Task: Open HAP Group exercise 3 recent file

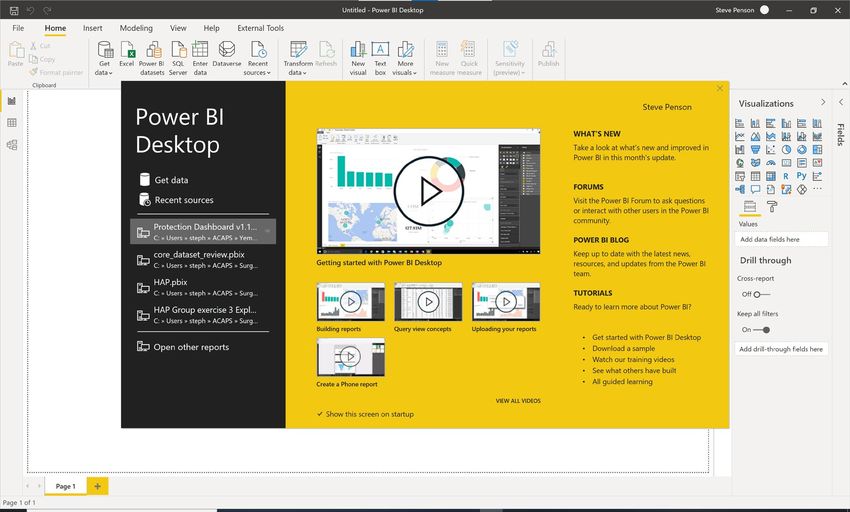Action: point(203,315)
